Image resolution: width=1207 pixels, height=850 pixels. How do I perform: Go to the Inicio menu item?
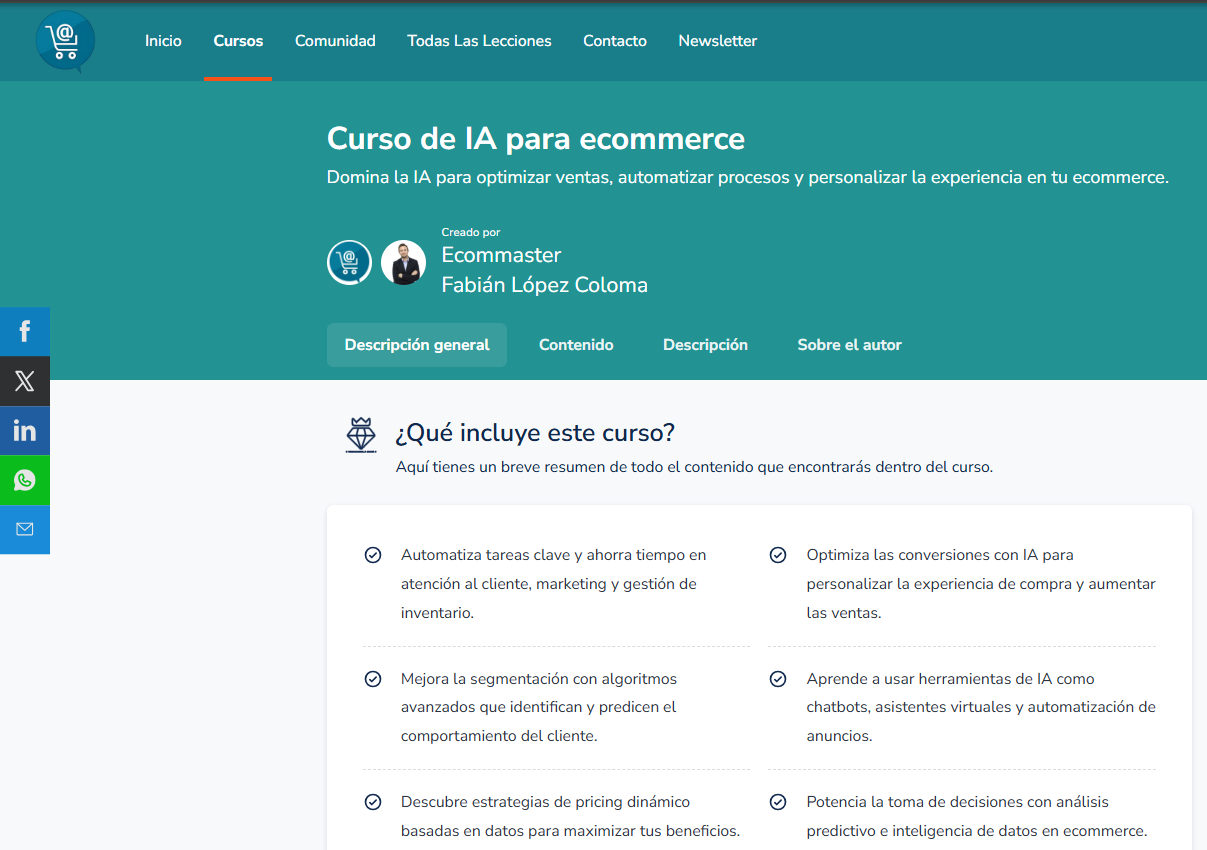pyautogui.click(x=163, y=41)
